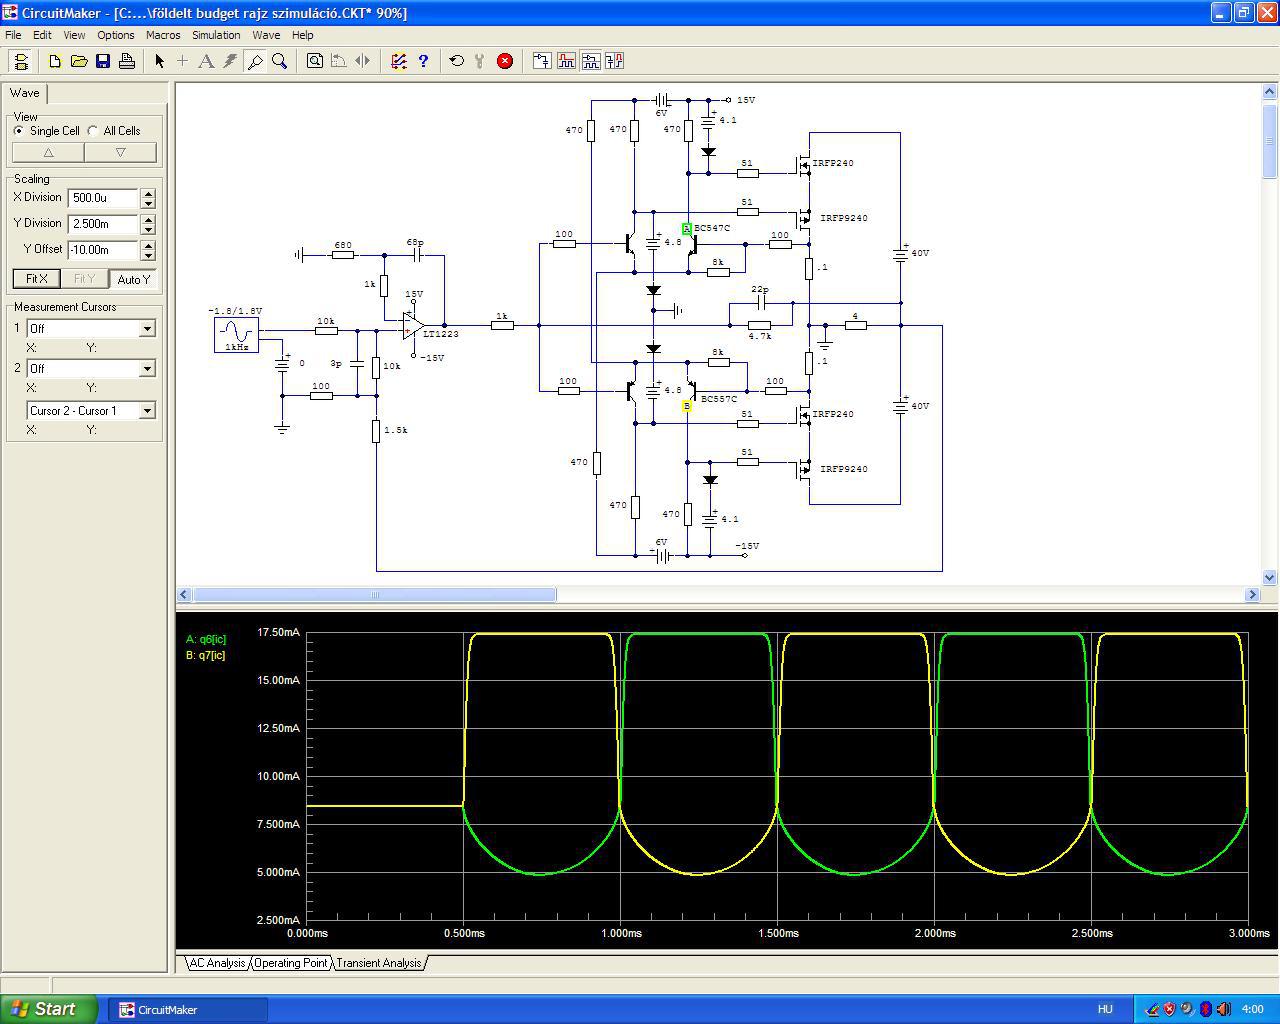Viewport: 1280px width, 1024px height.
Task: Open the Cursor 2 dropdown set to Off
Action: coord(147,369)
